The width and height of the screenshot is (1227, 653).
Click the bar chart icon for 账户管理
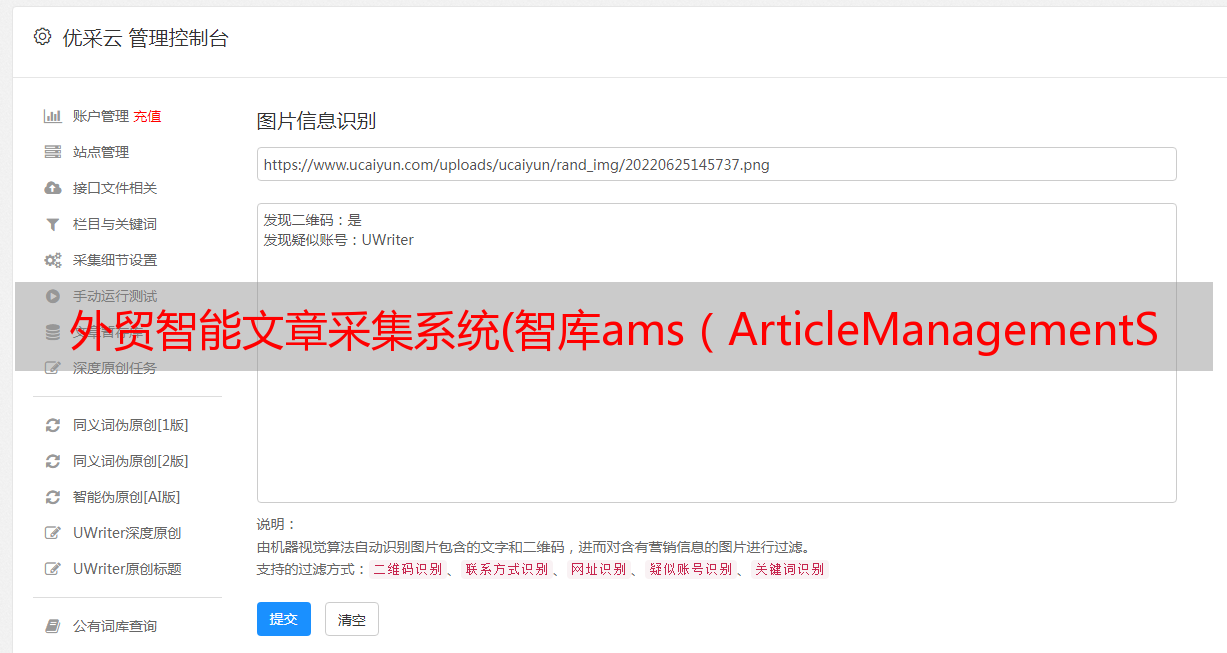(x=53, y=116)
